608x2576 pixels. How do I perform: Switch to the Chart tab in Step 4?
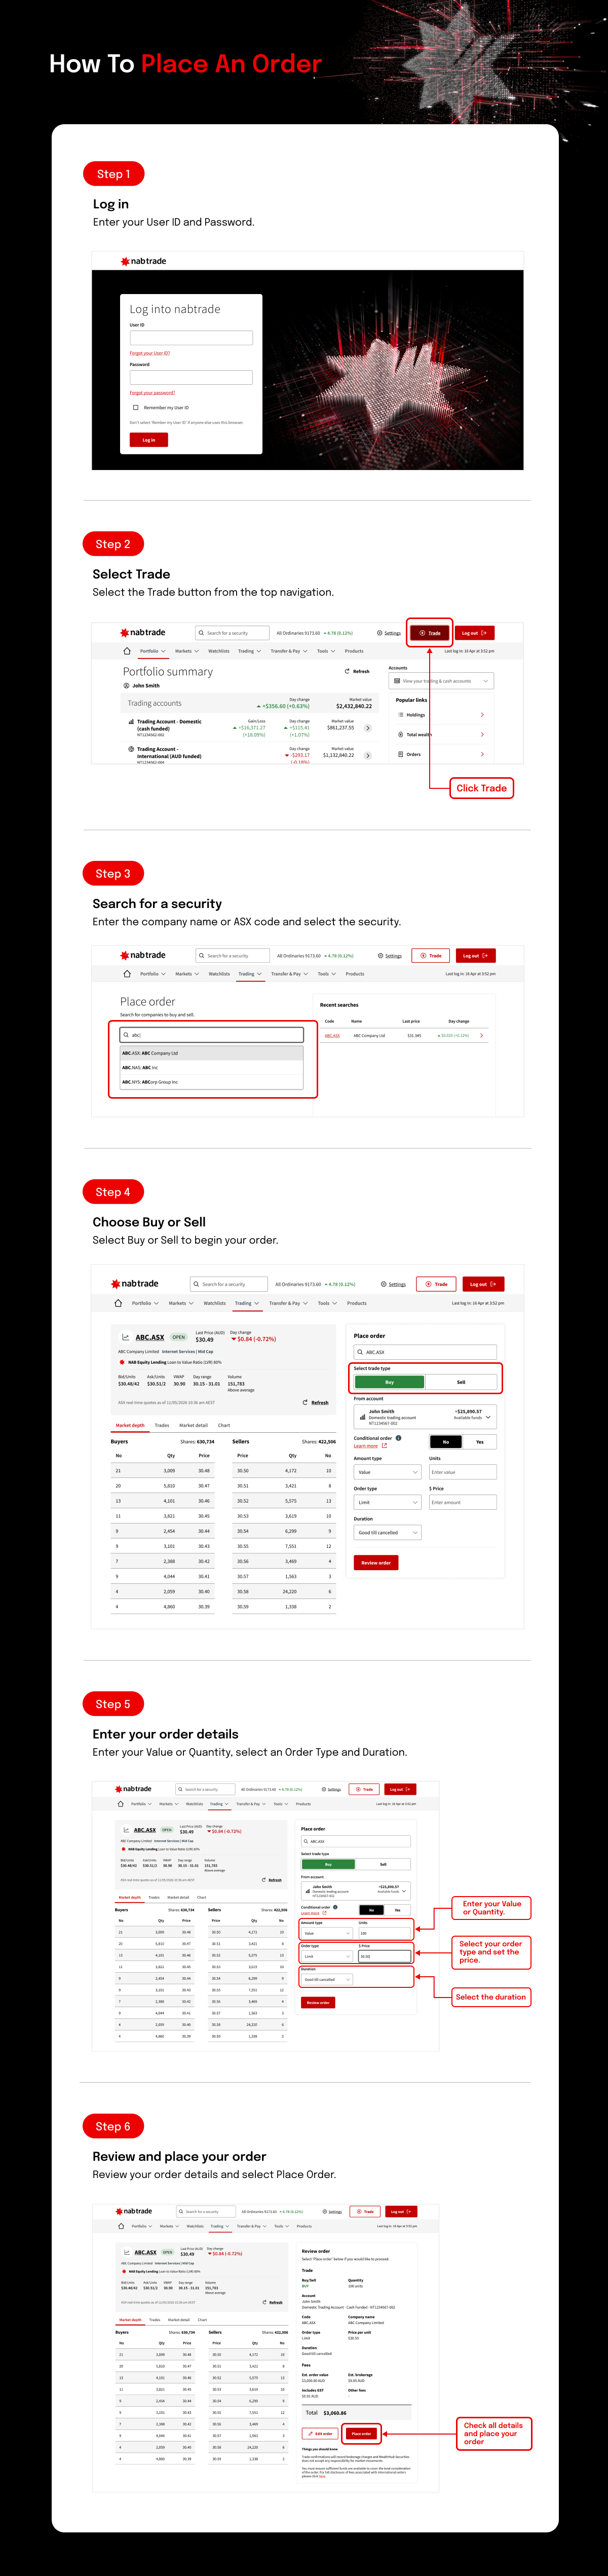tap(224, 1425)
